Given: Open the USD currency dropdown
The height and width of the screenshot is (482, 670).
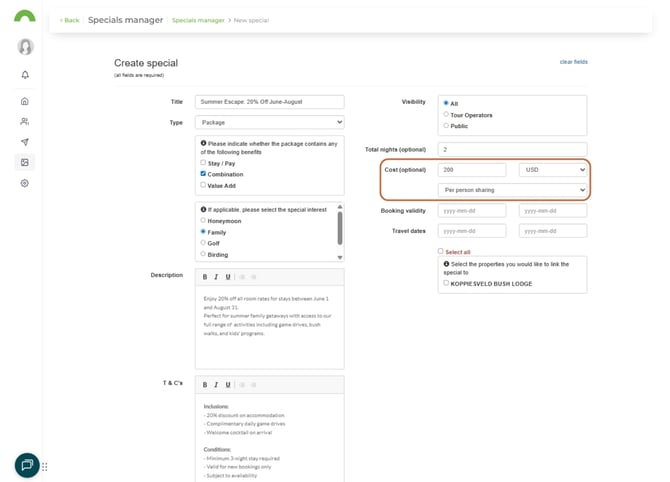Looking at the screenshot, I should tap(552, 170).
